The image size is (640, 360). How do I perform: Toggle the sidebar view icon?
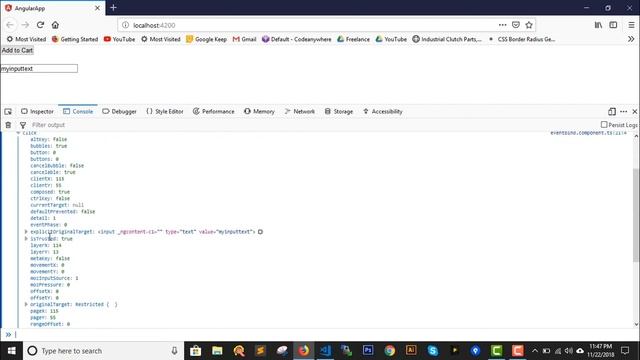click(613, 25)
